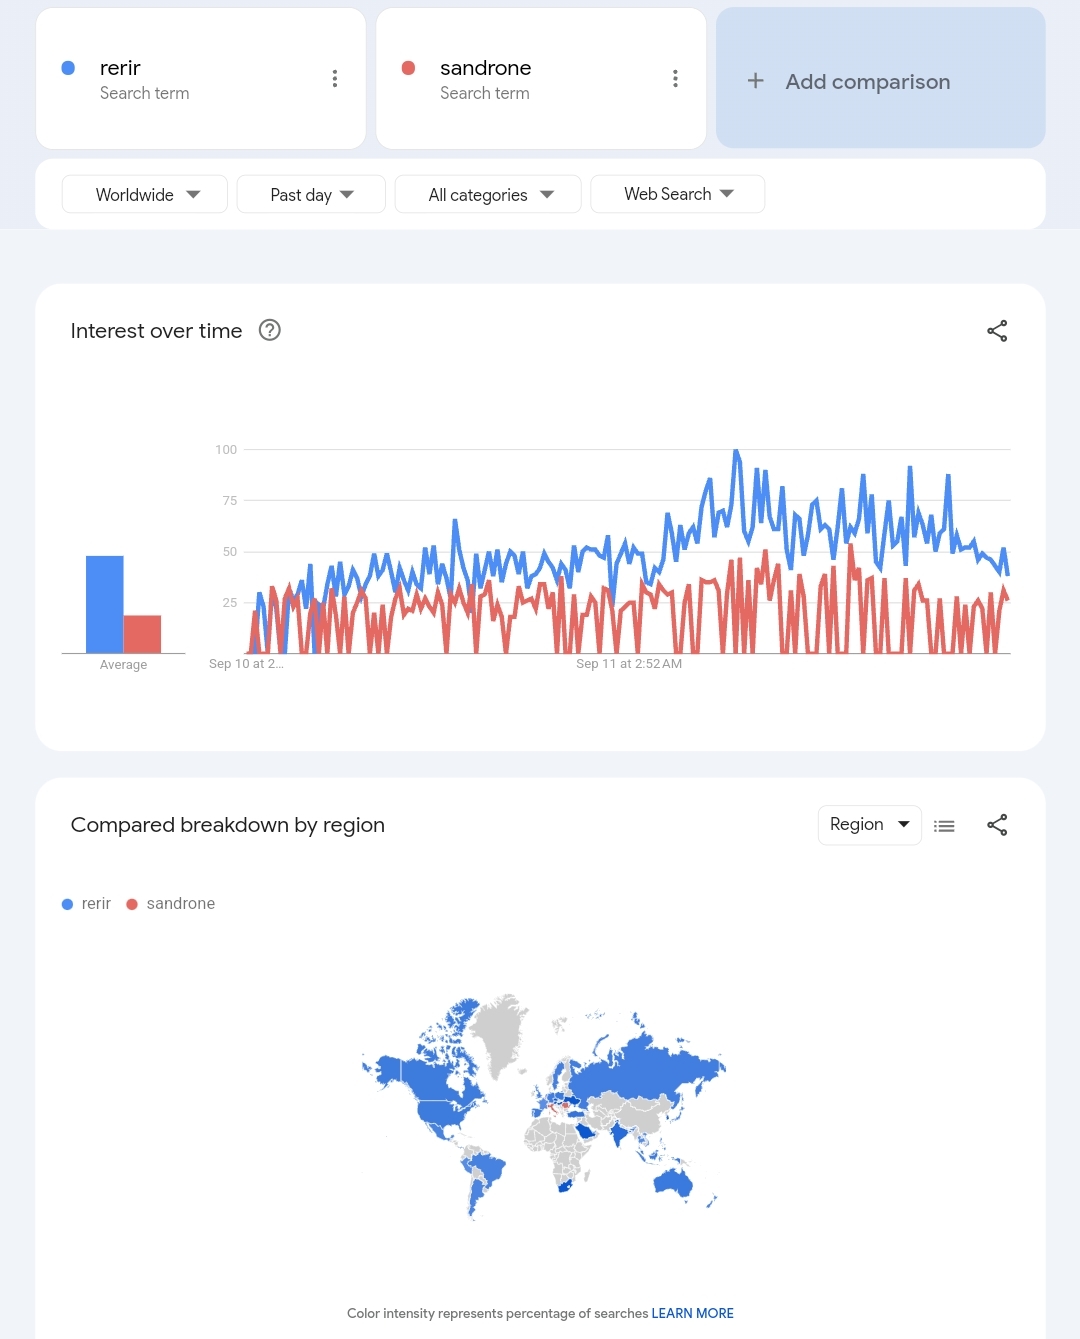Open the Region resolution dropdown

tap(869, 825)
